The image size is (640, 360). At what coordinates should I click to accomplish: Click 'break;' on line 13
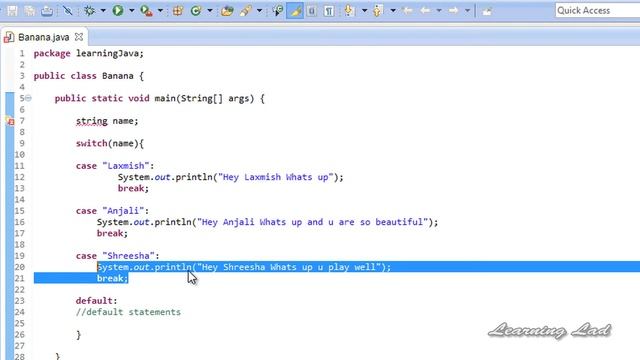tap(133, 188)
